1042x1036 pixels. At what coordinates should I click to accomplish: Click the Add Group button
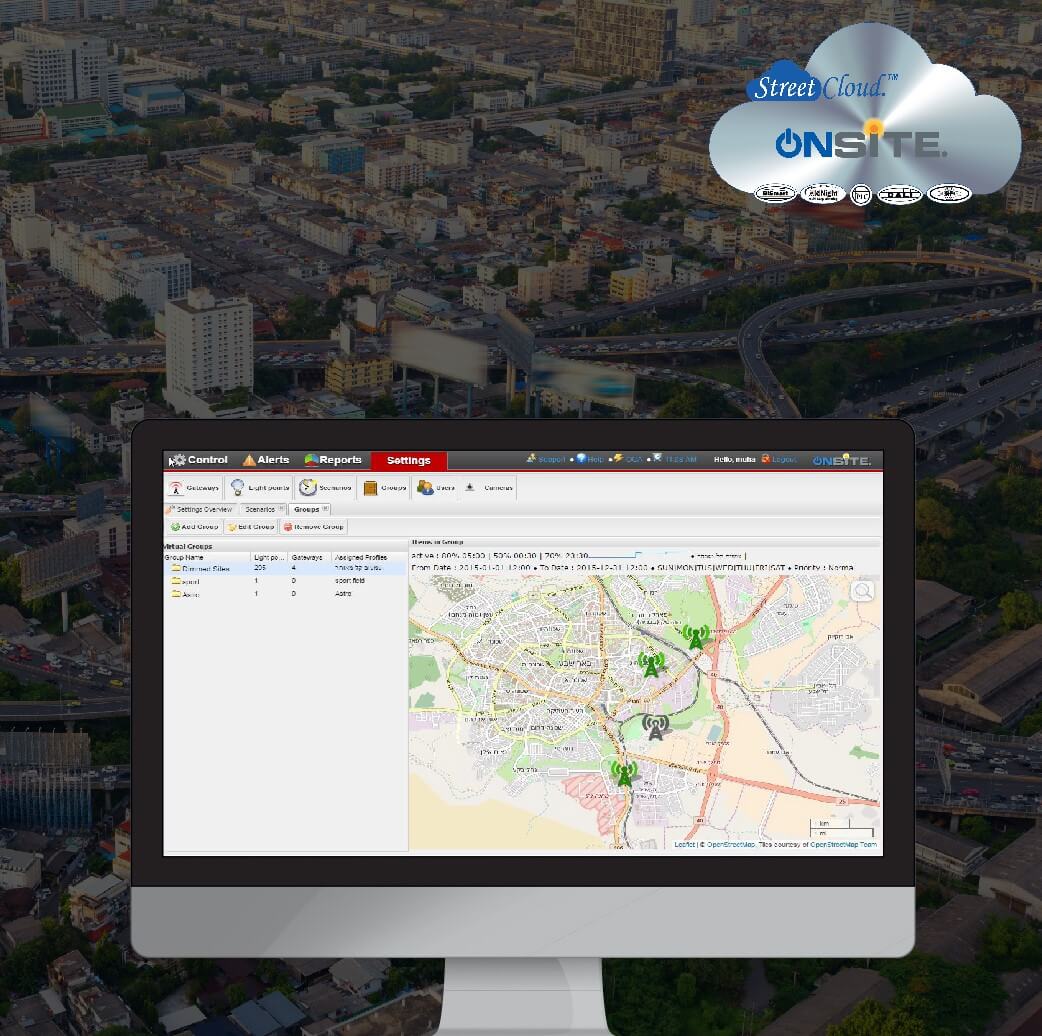click(193, 527)
